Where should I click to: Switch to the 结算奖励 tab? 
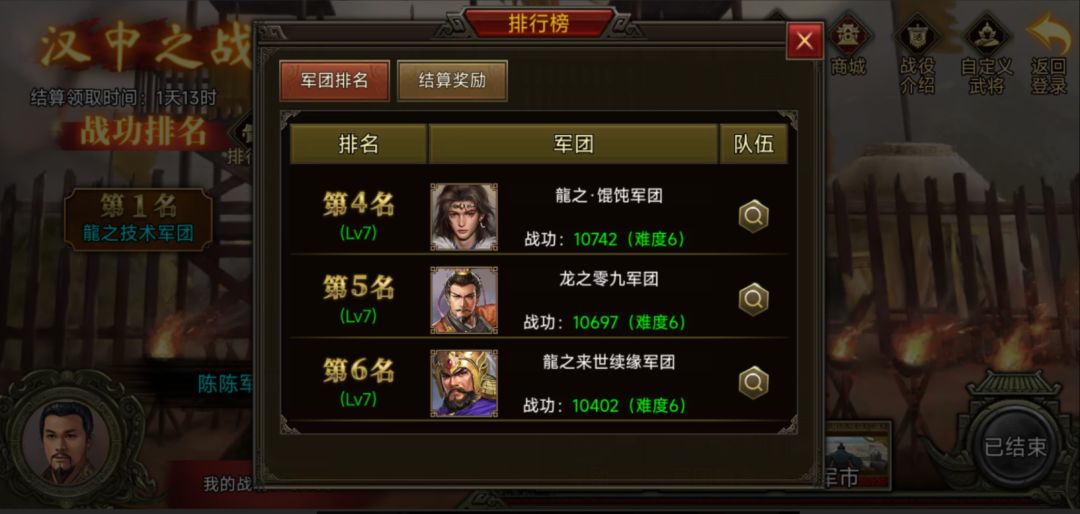click(453, 81)
